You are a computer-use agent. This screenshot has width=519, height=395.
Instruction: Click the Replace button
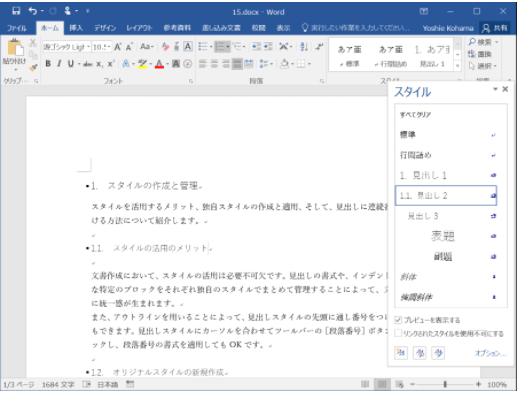pyautogui.click(x=480, y=54)
